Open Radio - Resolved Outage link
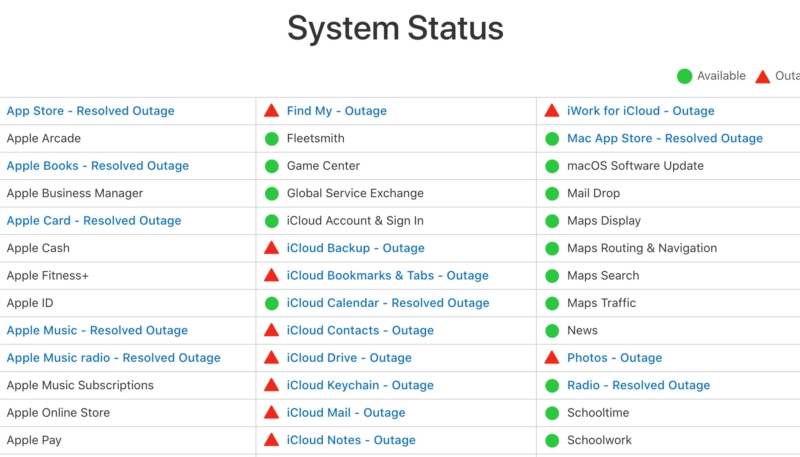Image resolution: width=800 pixels, height=457 pixels. coord(638,385)
